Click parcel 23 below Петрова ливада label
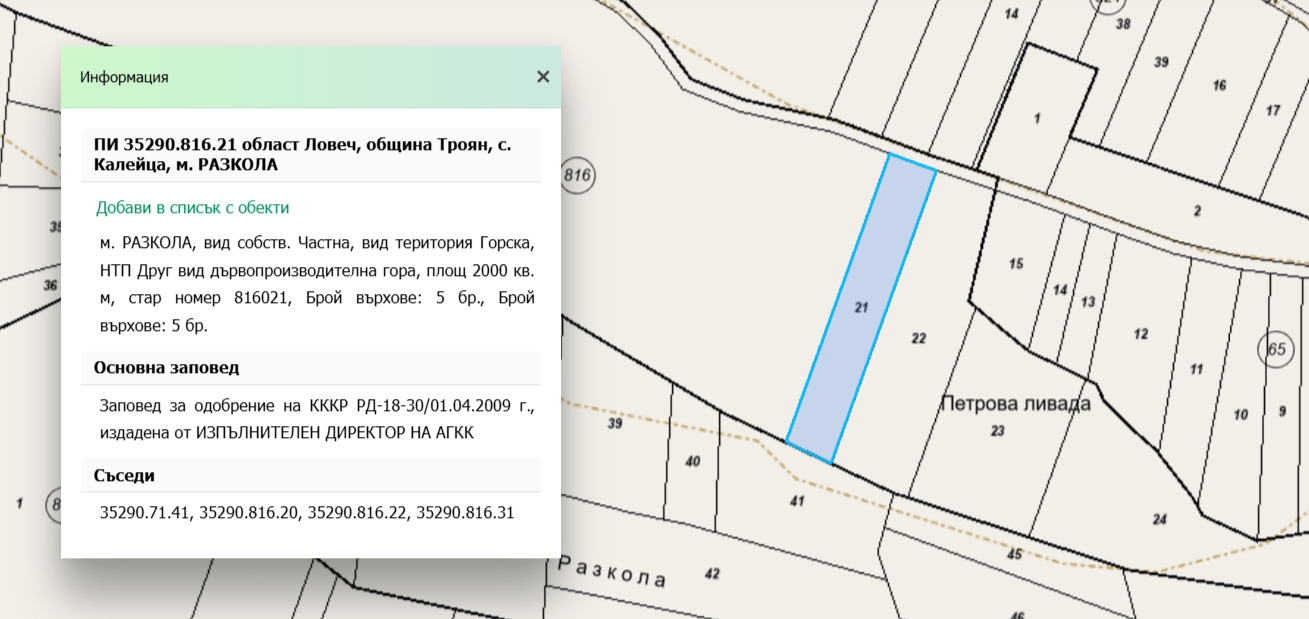1309x619 pixels. pos(996,431)
